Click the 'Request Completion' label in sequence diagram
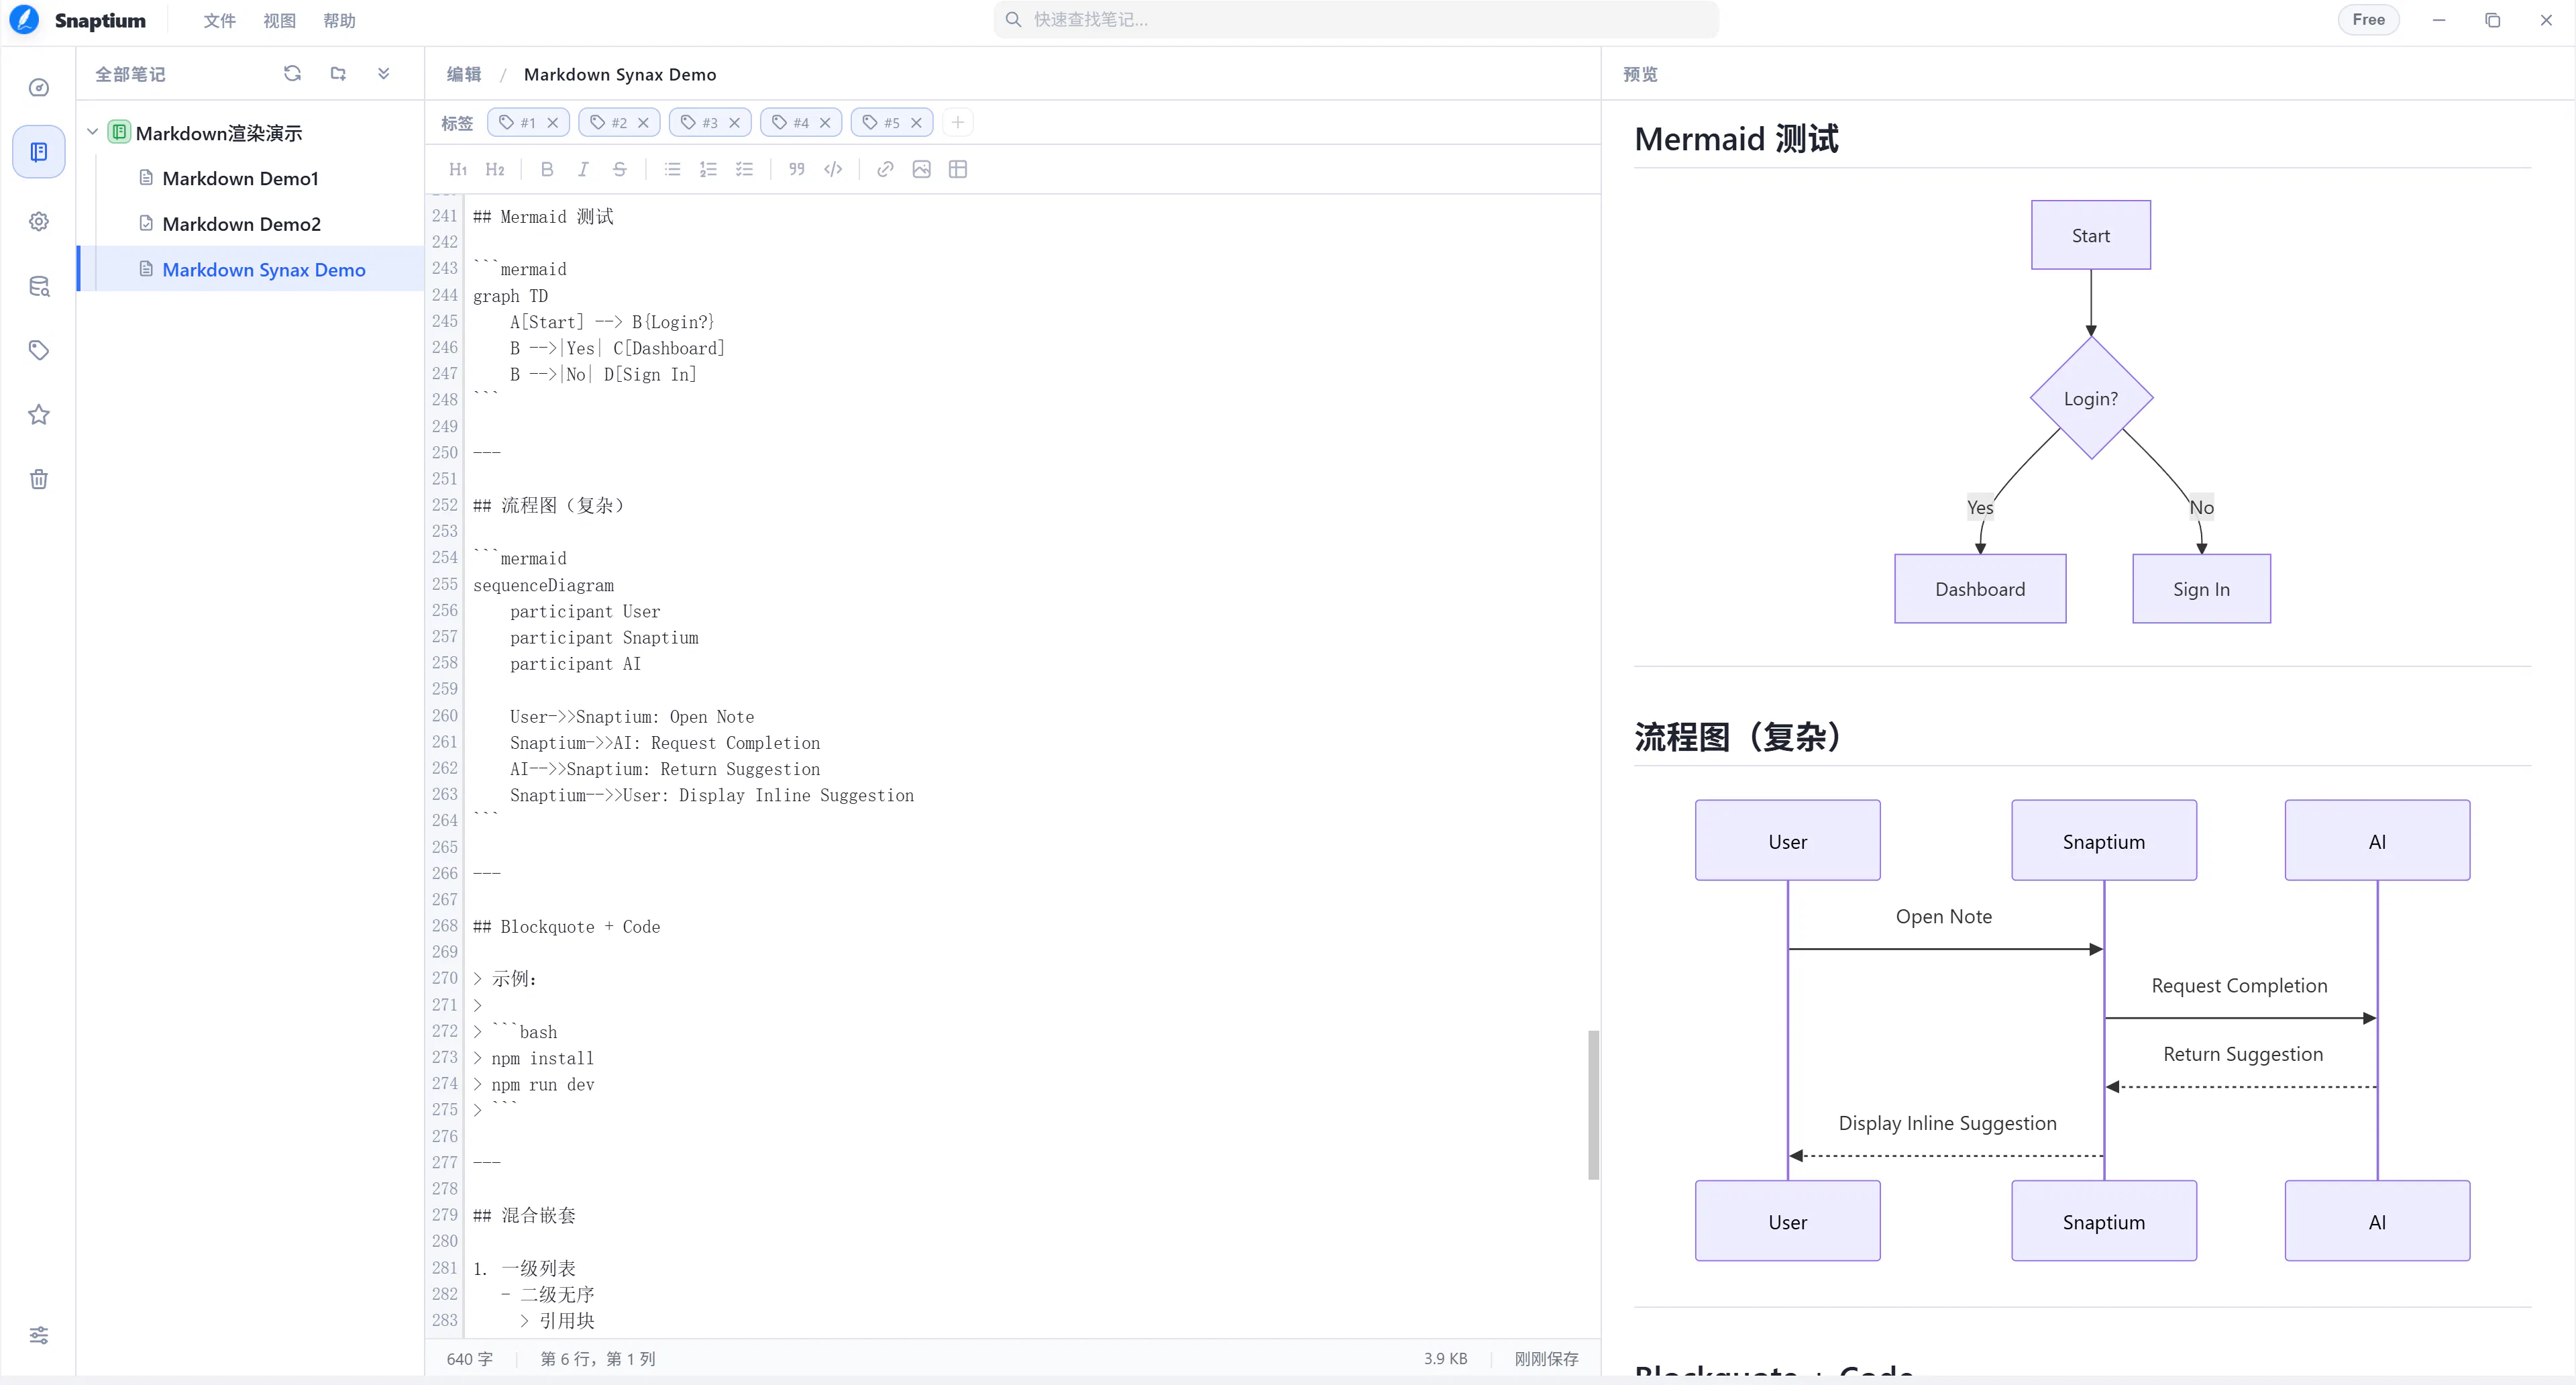 point(2239,986)
